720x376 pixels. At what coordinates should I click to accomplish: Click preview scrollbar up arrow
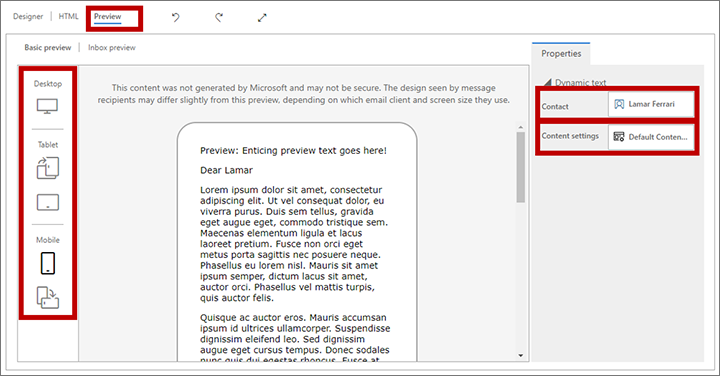click(x=521, y=127)
